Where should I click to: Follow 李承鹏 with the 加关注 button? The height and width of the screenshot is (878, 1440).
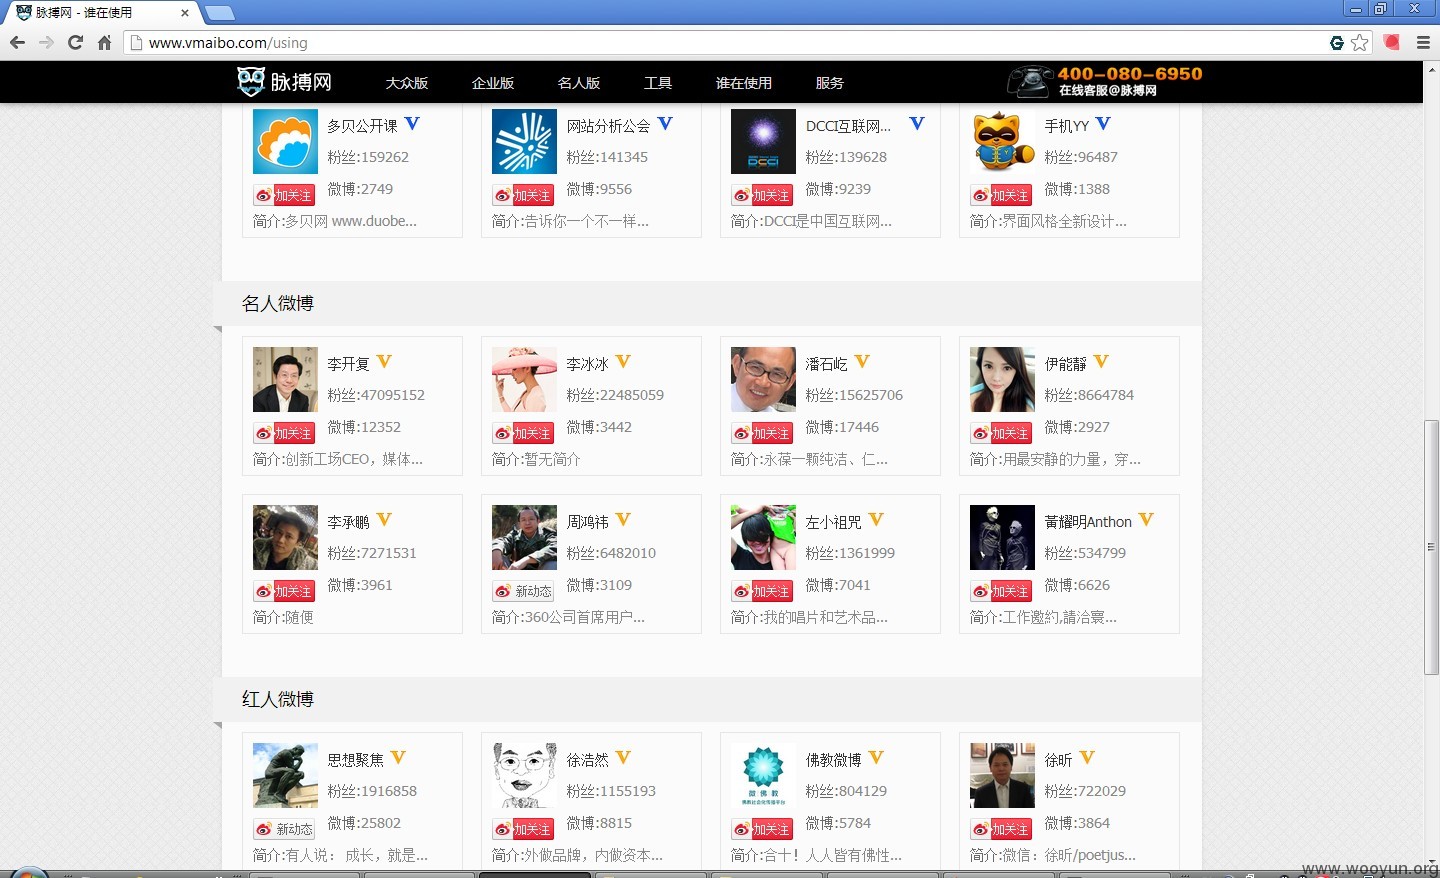pyautogui.click(x=284, y=591)
